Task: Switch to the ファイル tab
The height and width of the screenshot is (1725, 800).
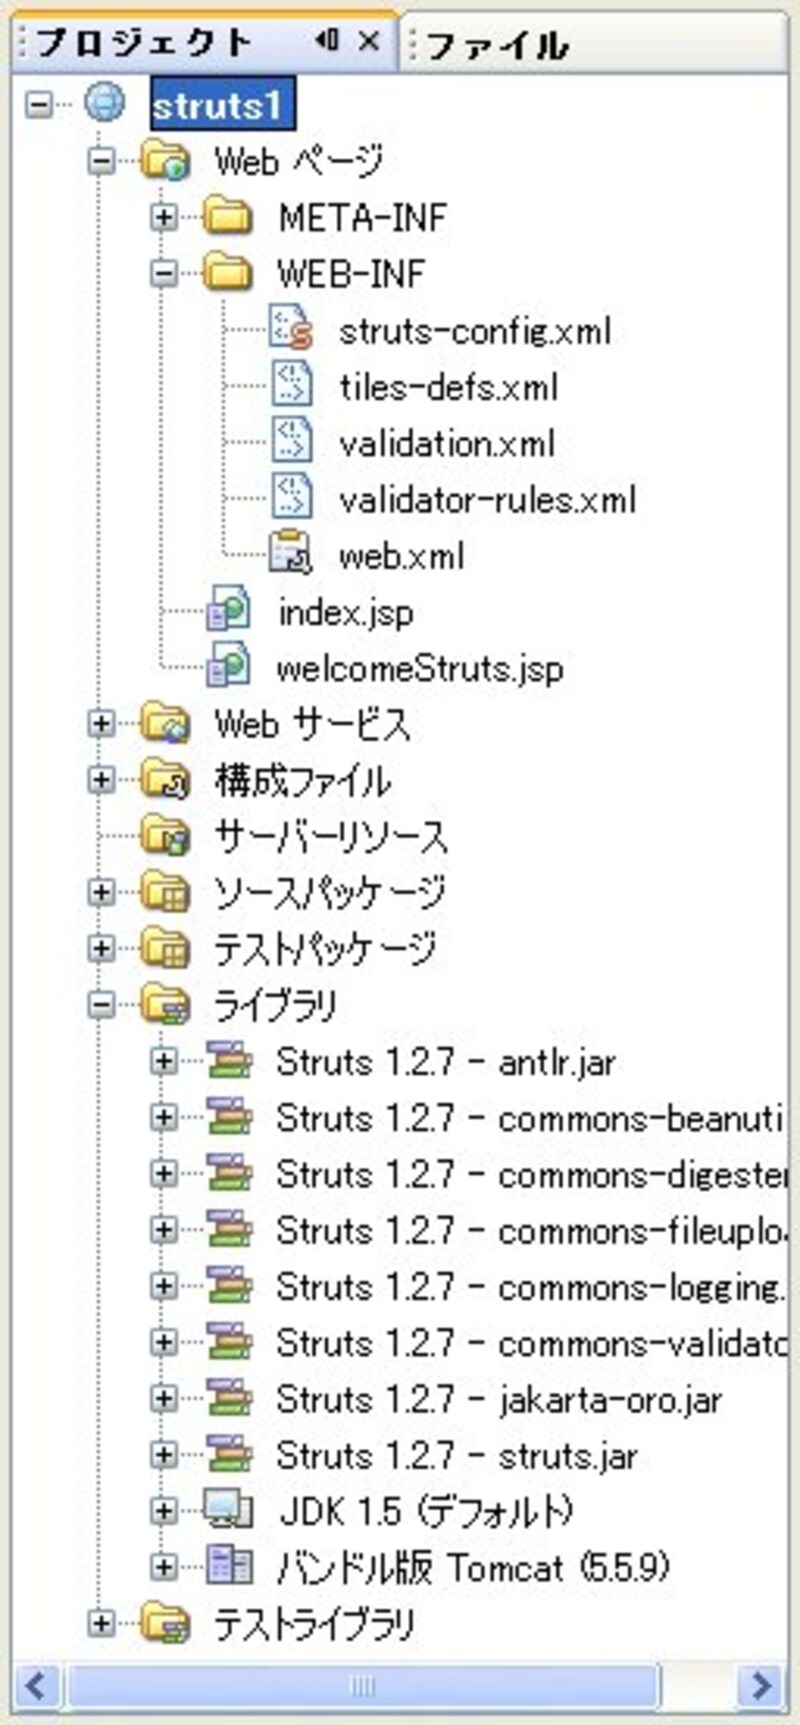Action: [497, 45]
